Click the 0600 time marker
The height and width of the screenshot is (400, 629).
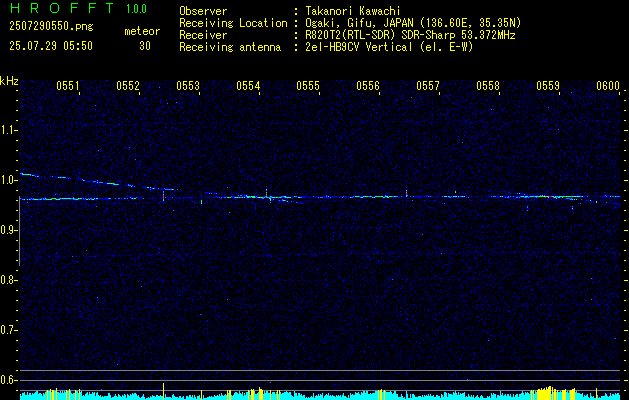608,85
